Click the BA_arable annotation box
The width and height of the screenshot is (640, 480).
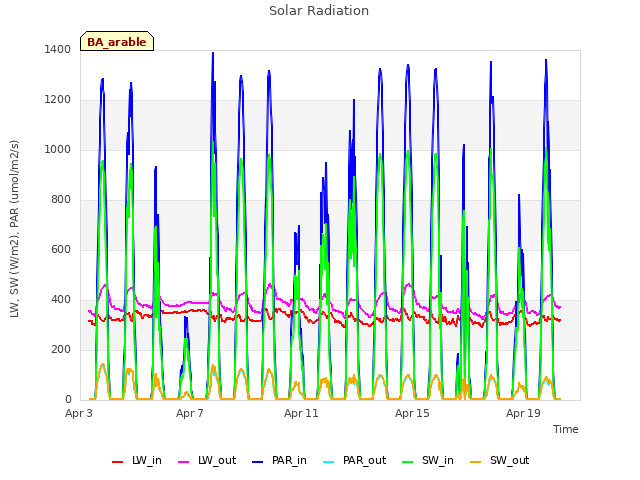(117, 41)
